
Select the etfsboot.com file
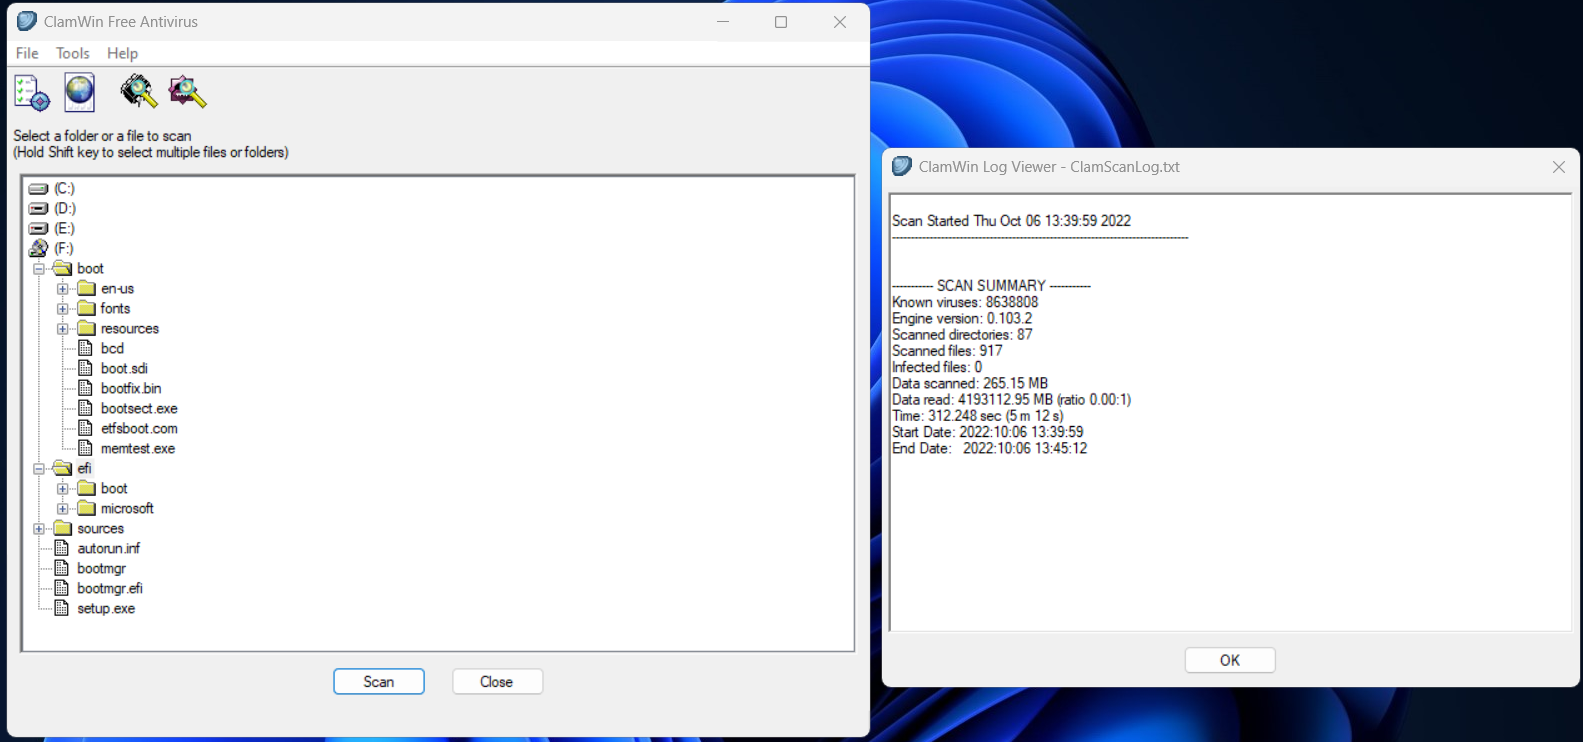139,428
